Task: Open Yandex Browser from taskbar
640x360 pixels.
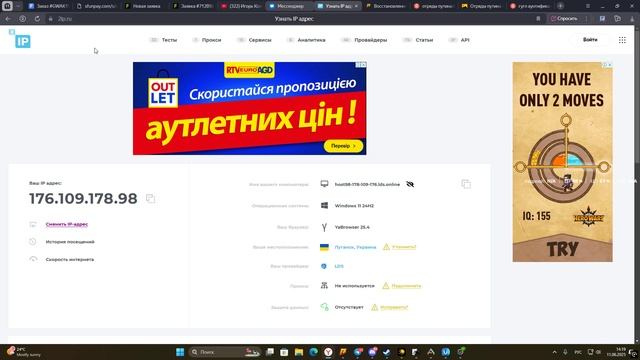Action: pos(328,352)
